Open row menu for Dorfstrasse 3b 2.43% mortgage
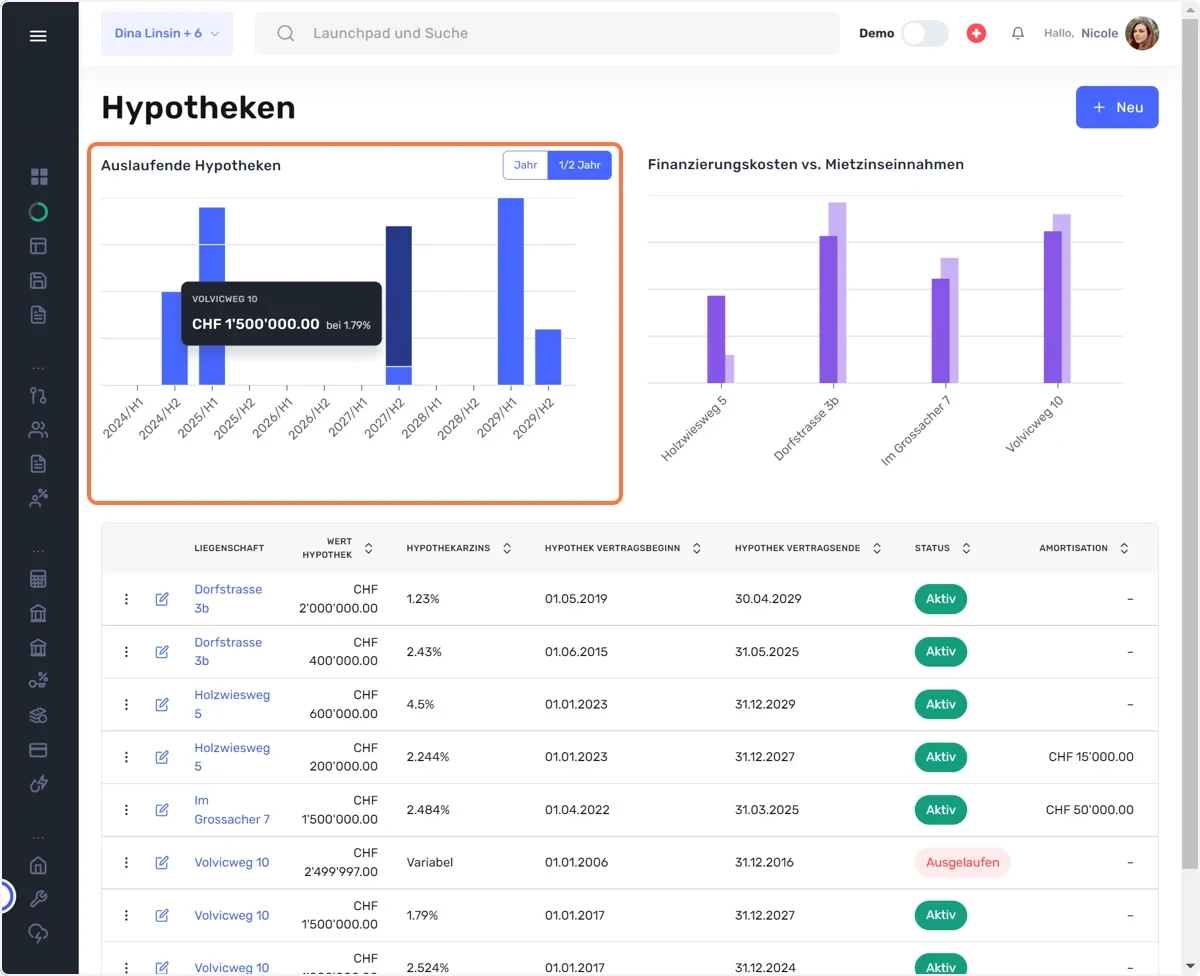Viewport: 1200px width, 976px height. tap(126, 652)
